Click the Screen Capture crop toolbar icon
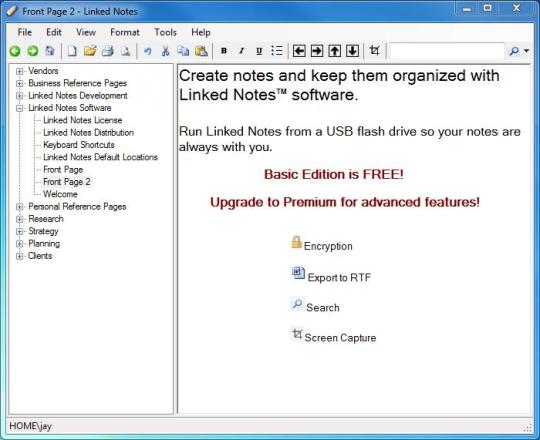This screenshot has width=540, height=440. [x=375, y=51]
